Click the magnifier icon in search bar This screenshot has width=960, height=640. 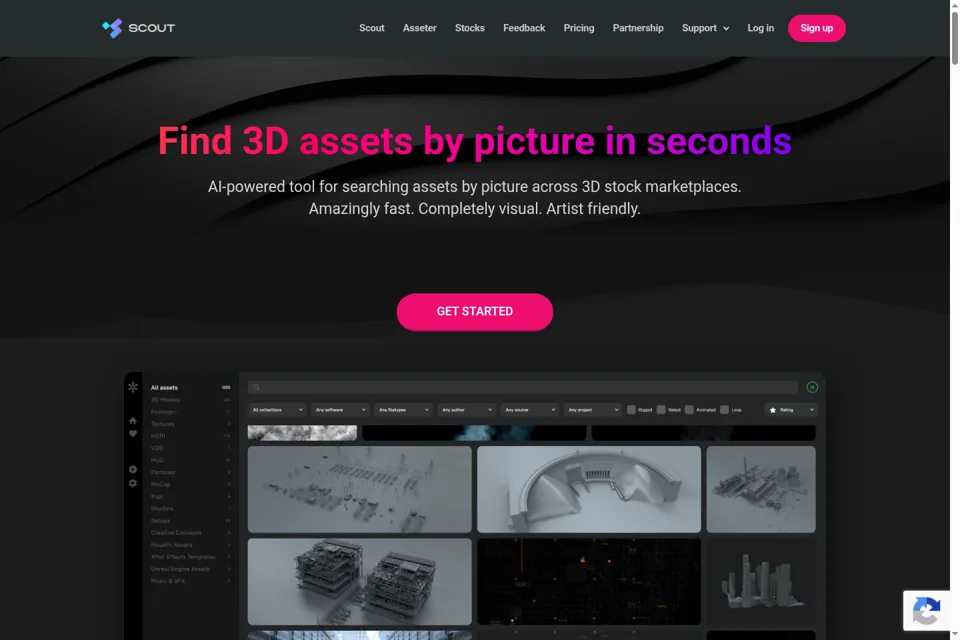(x=257, y=388)
